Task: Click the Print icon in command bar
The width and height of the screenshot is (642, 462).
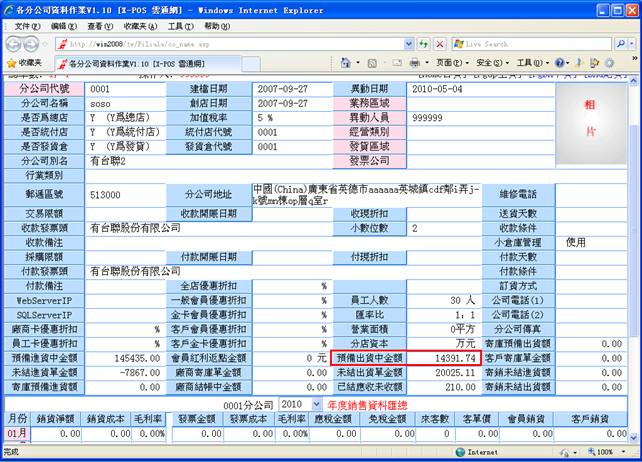Action: pyautogui.click(x=415, y=63)
